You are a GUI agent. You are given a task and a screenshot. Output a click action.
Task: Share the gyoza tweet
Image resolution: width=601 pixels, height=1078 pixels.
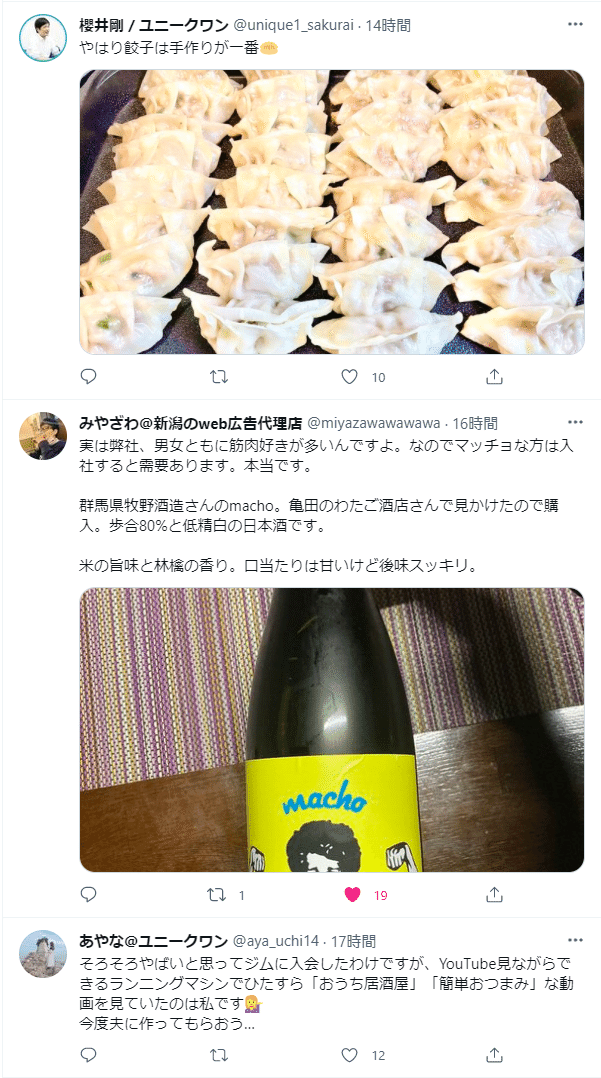tap(494, 377)
